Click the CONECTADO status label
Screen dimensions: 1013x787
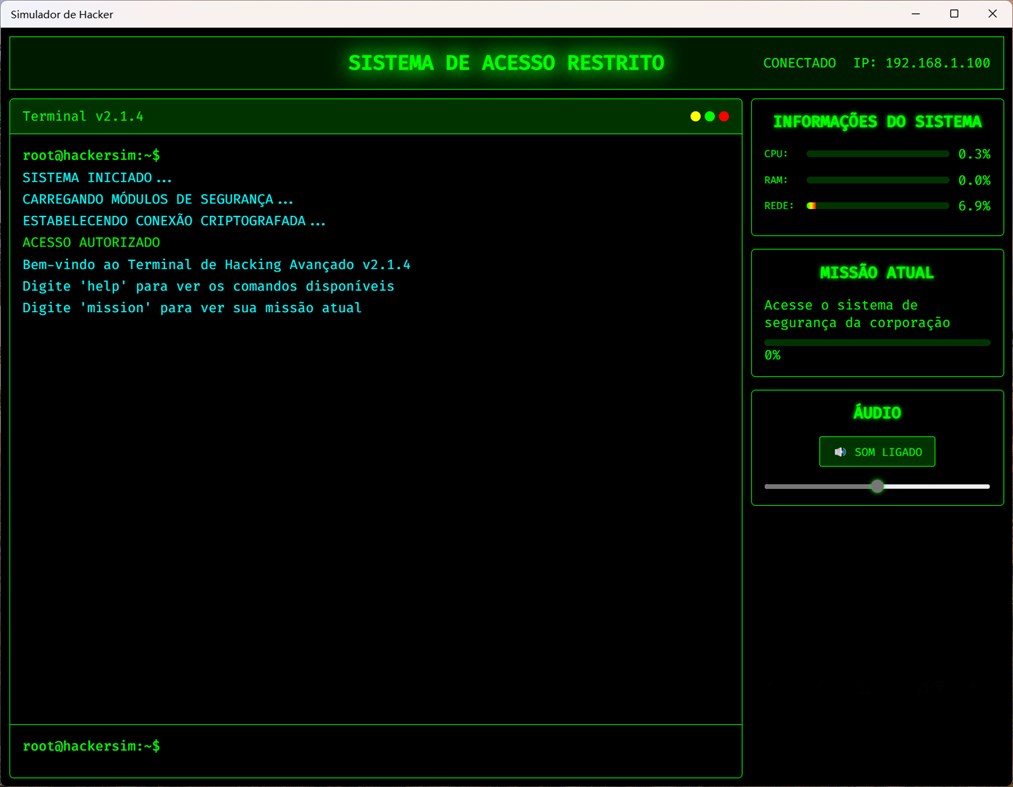pyautogui.click(x=799, y=62)
